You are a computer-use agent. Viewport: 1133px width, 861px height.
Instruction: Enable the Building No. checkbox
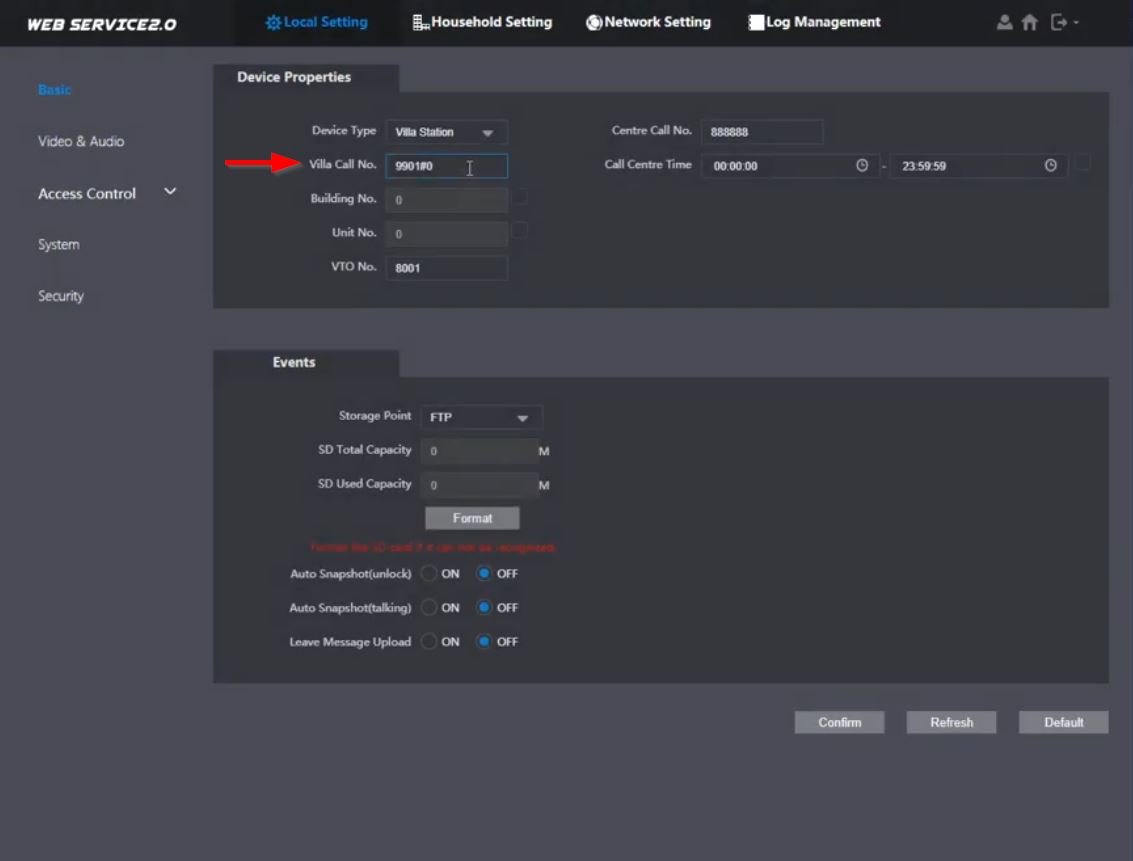pos(520,197)
